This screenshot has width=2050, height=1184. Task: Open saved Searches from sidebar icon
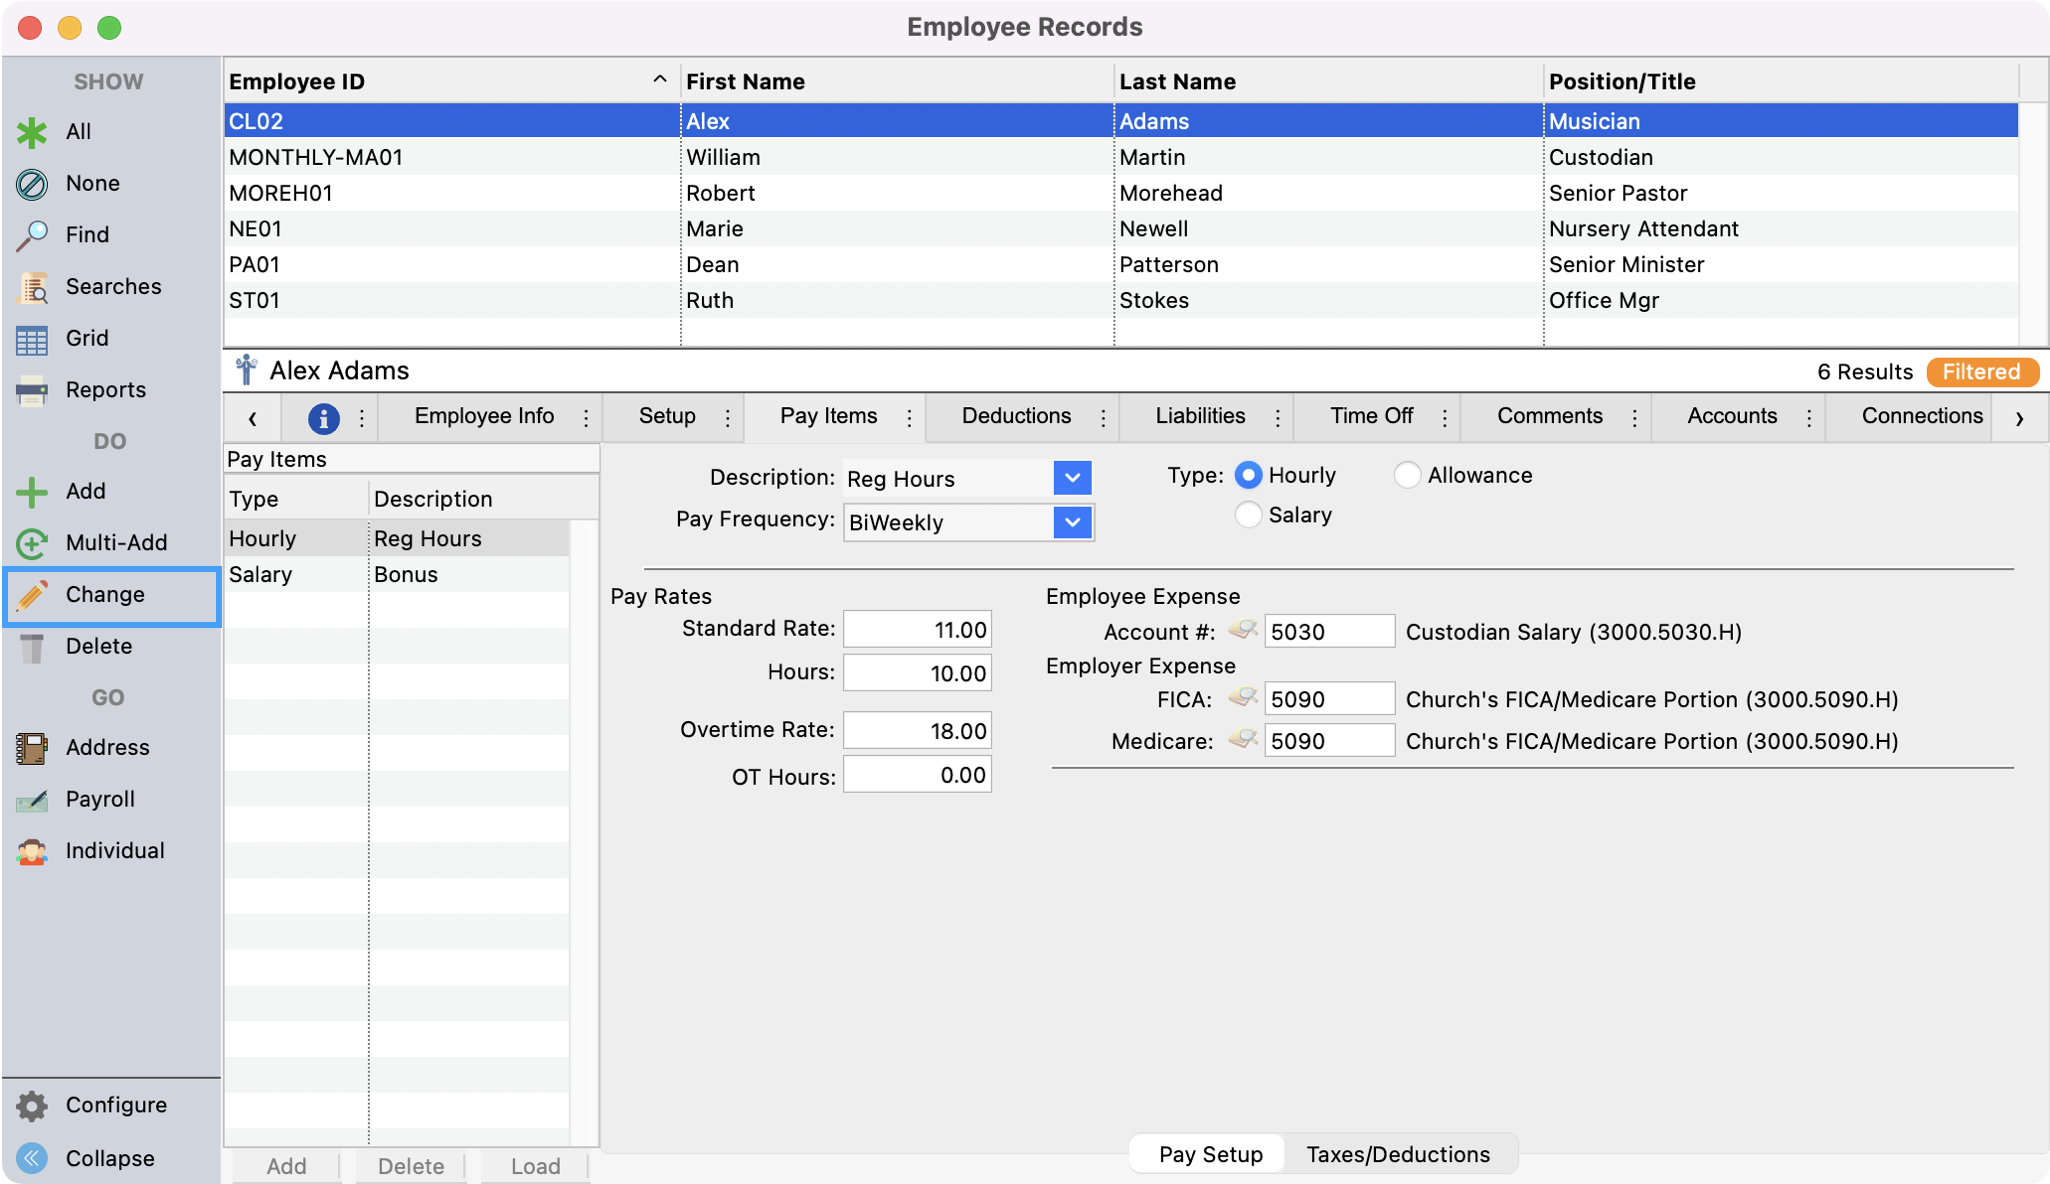tap(32, 287)
